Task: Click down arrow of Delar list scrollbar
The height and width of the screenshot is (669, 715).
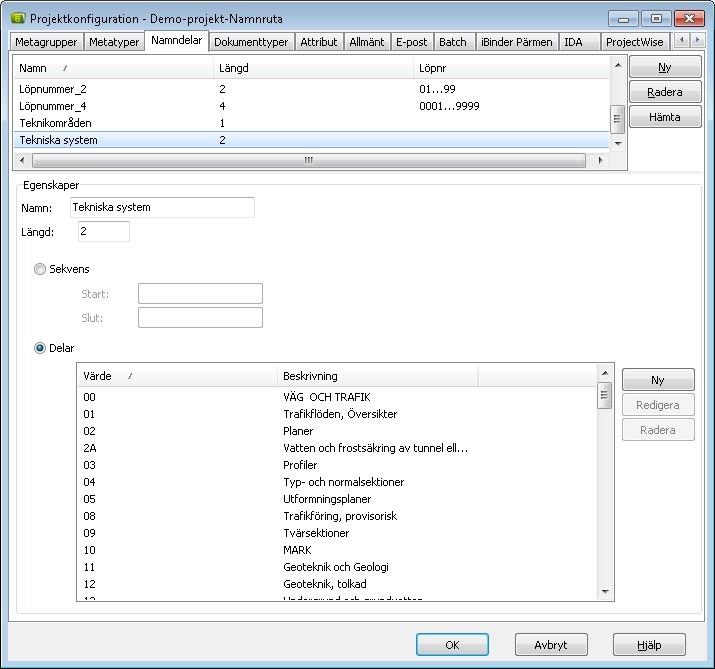Action: [605, 591]
